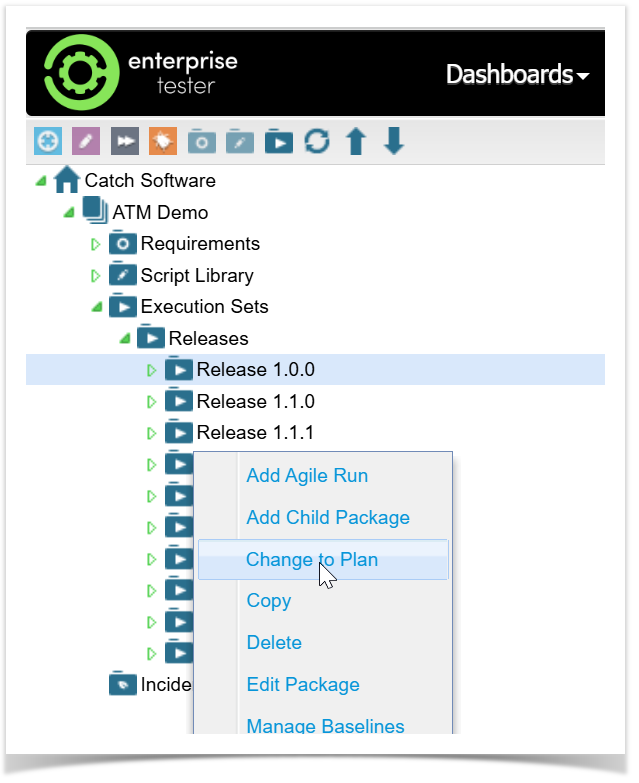Image resolution: width=639 pixels, height=783 pixels.
Task: Click the move up arrow icon
Action: tap(356, 141)
